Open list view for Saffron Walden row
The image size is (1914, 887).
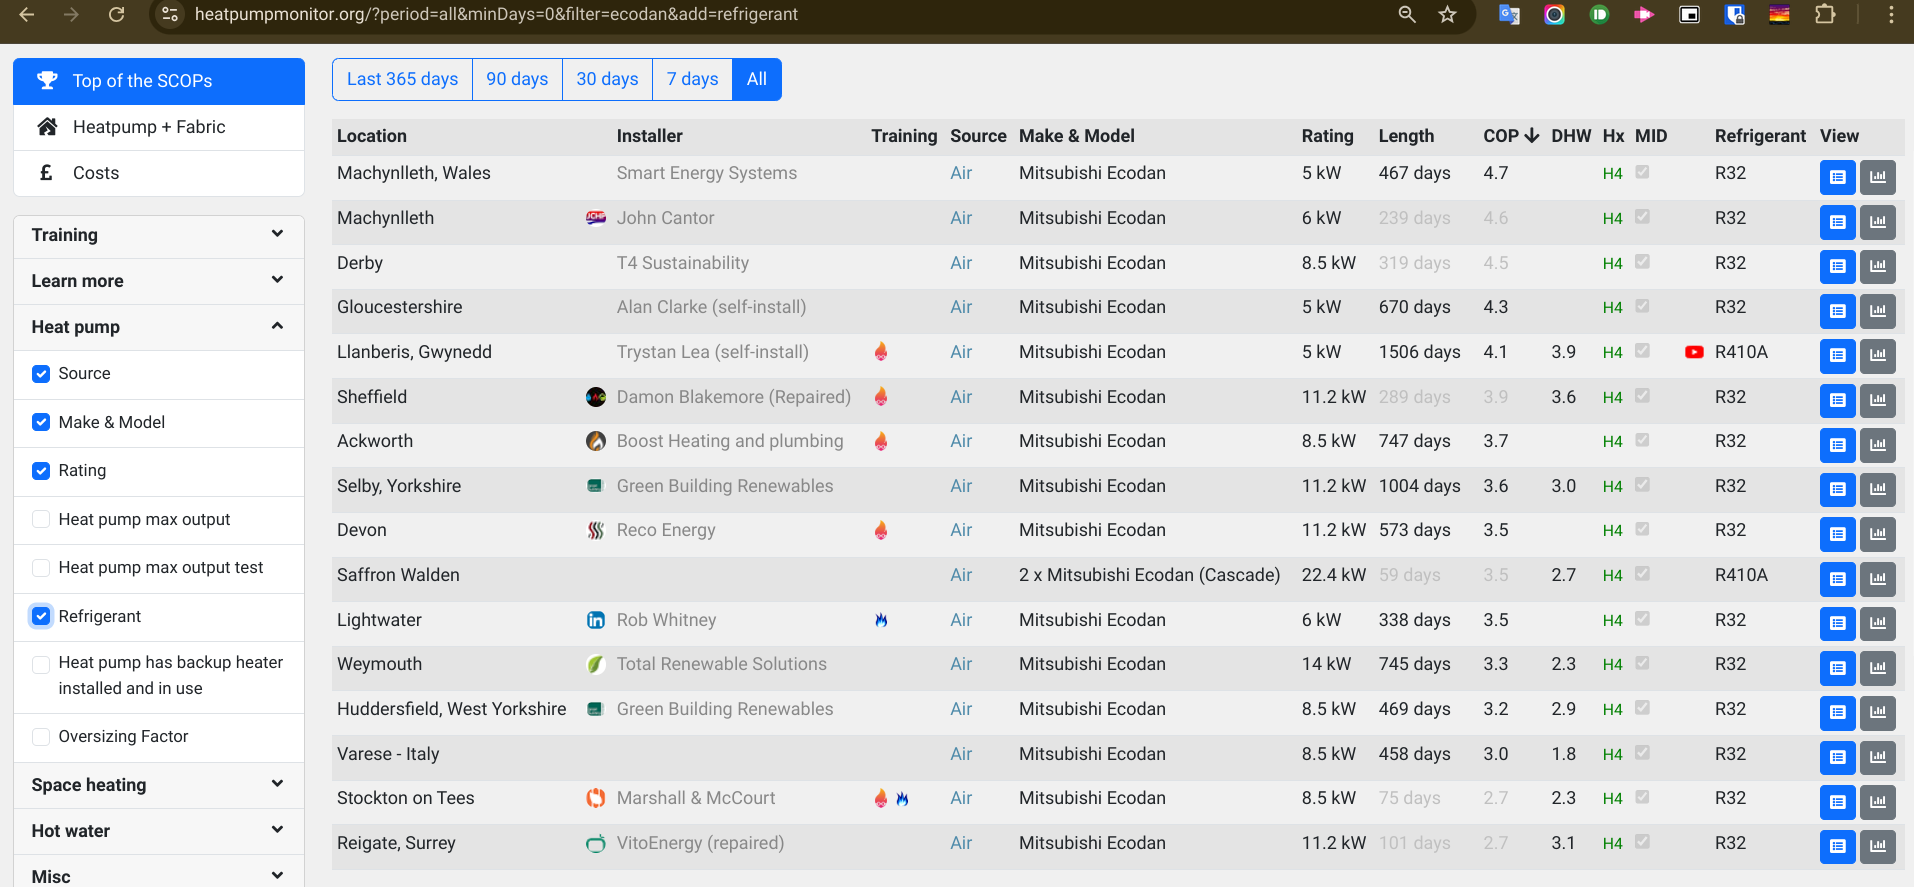click(x=1837, y=579)
